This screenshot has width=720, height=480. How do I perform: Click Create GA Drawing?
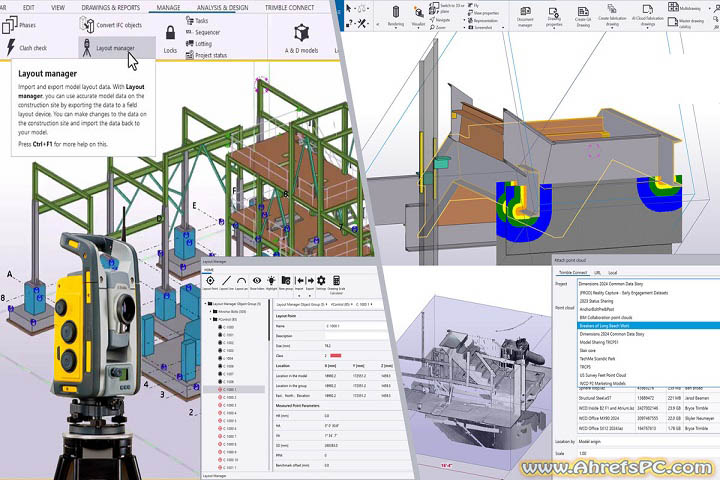(583, 17)
